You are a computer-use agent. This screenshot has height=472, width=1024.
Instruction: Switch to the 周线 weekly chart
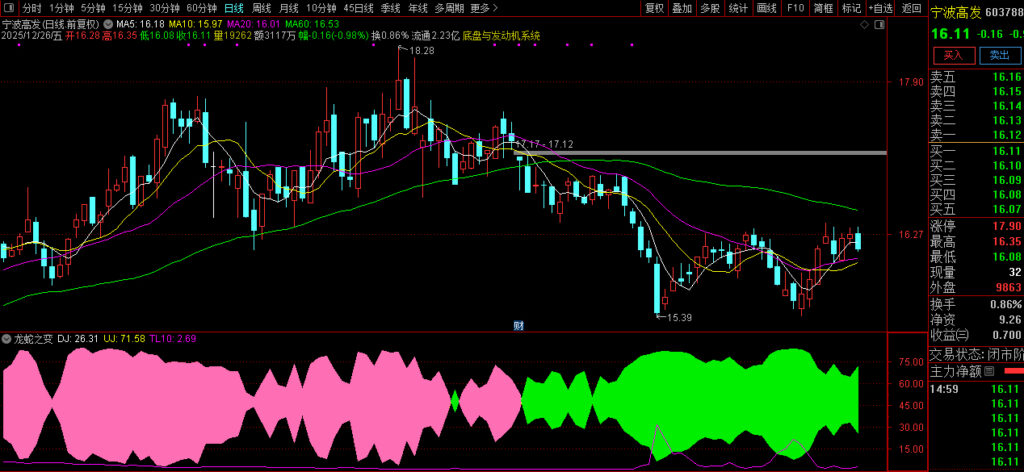(x=261, y=7)
